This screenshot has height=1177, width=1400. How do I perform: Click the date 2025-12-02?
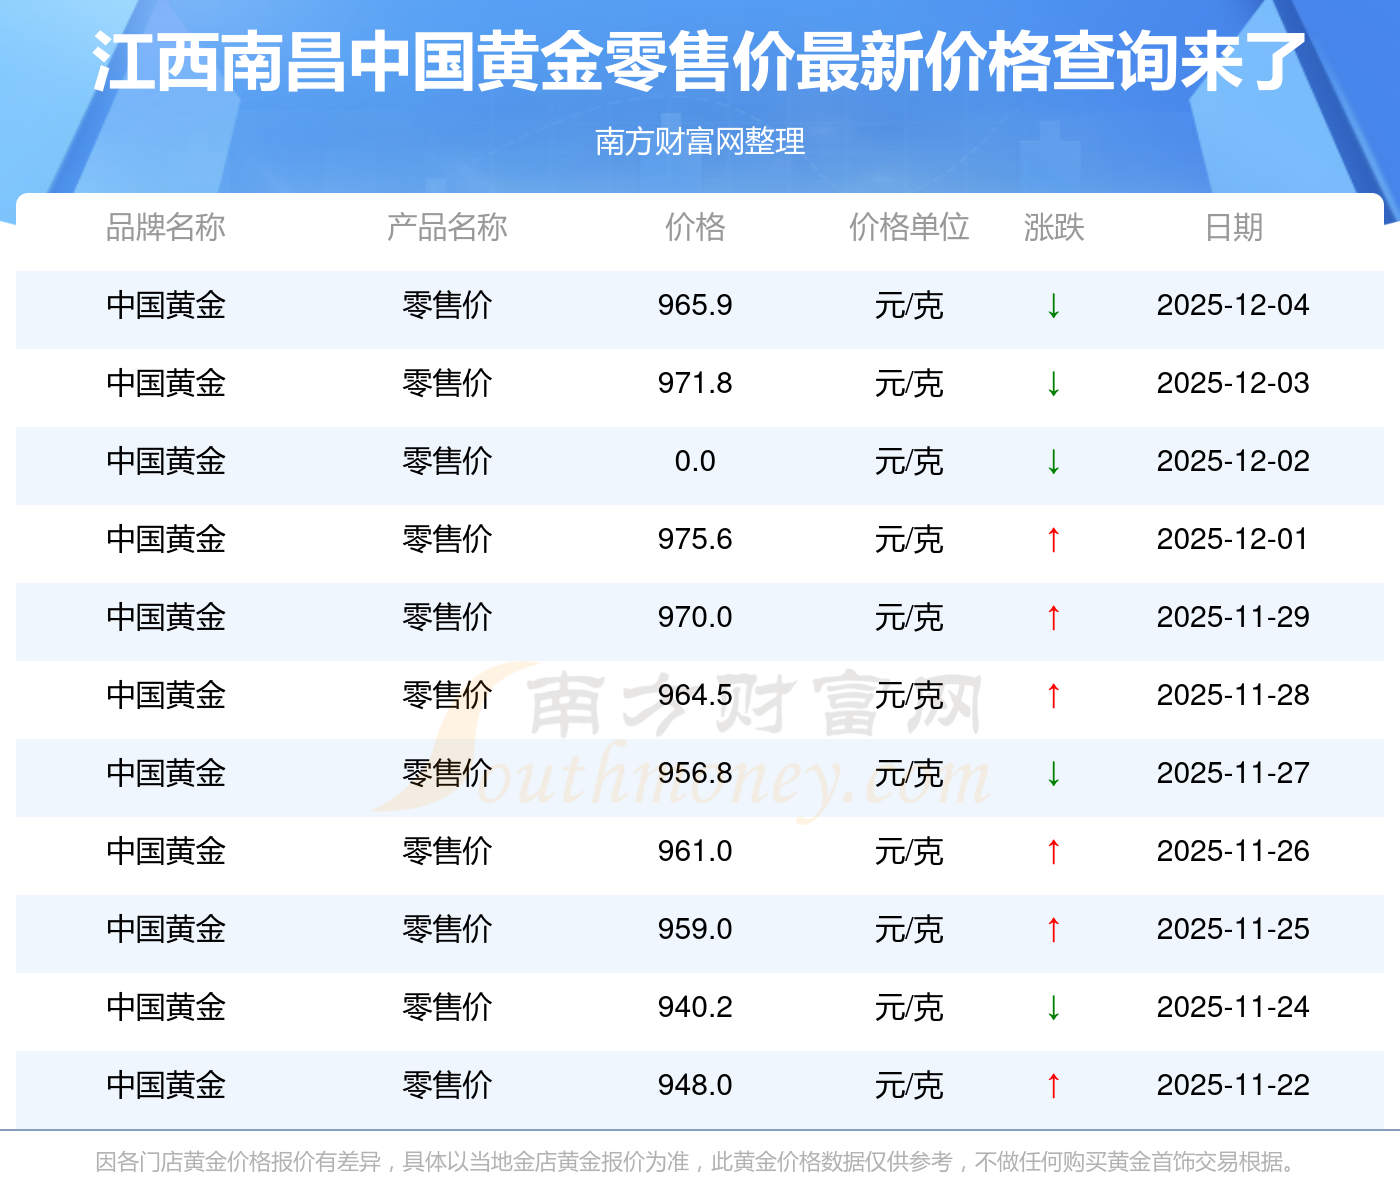point(1233,461)
